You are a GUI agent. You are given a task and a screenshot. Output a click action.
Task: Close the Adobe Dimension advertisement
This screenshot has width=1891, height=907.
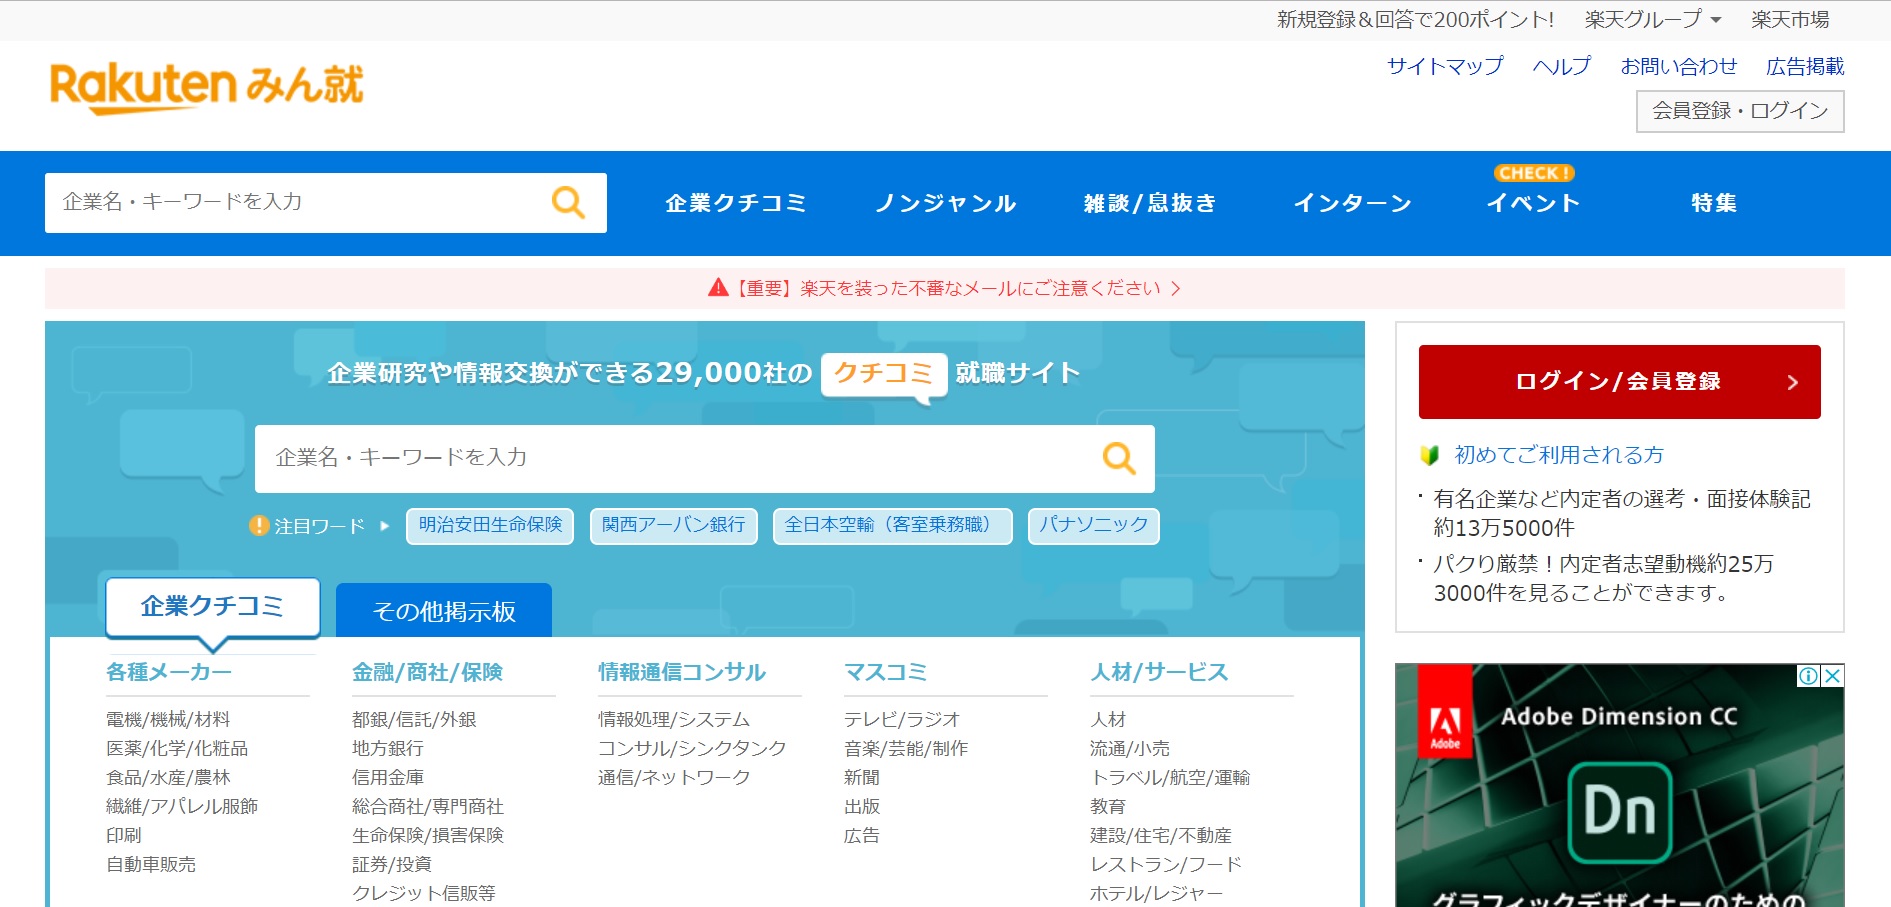[x=1832, y=676]
